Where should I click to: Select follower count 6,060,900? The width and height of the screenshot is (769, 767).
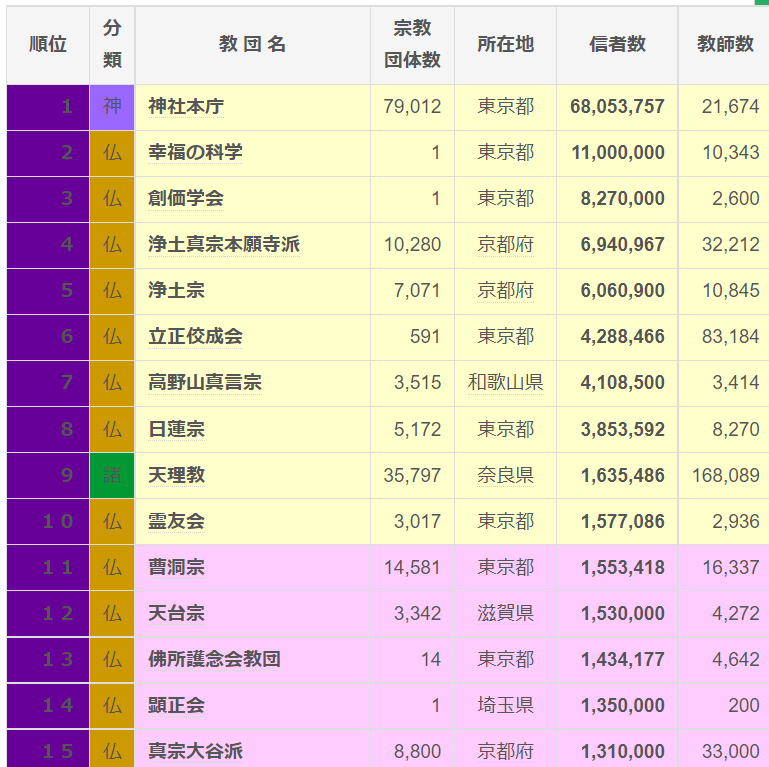click(x=623, y=290)
